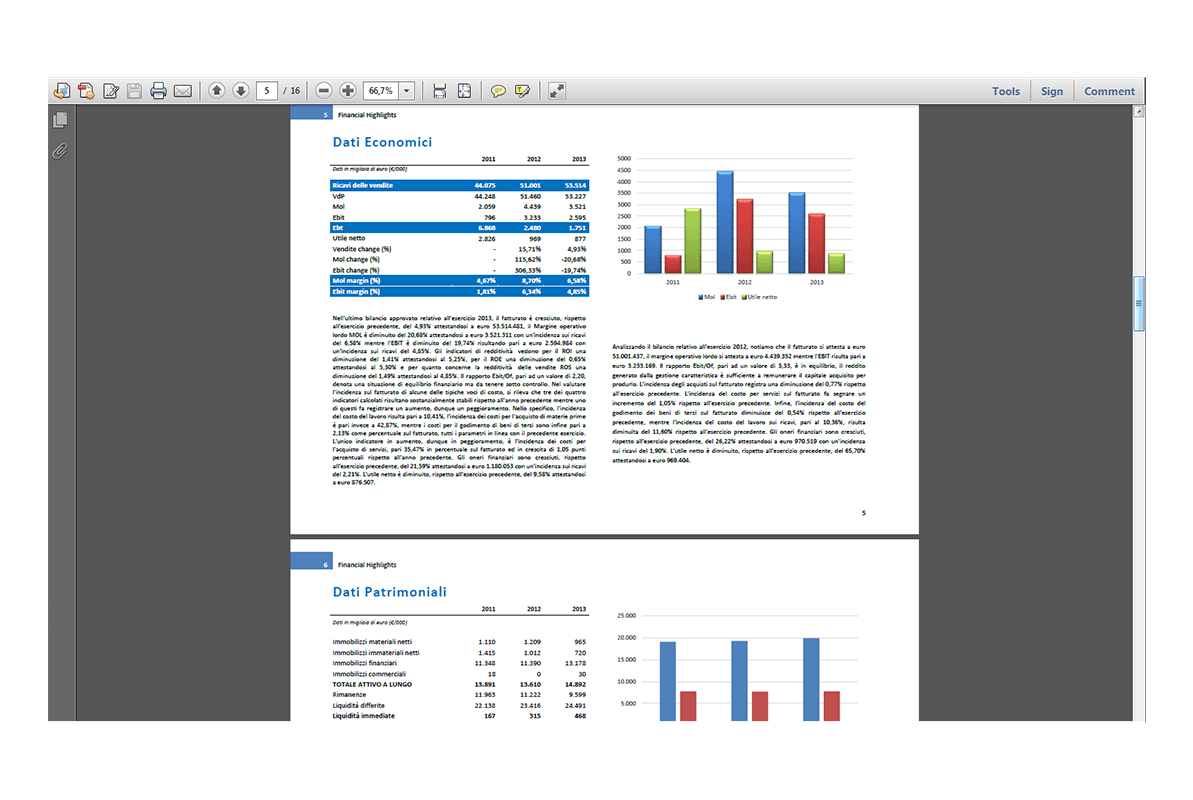Viewport: 1193px width, 800px height.
Task: Open the Sign pane
Action: click(x=1052, y=91)
